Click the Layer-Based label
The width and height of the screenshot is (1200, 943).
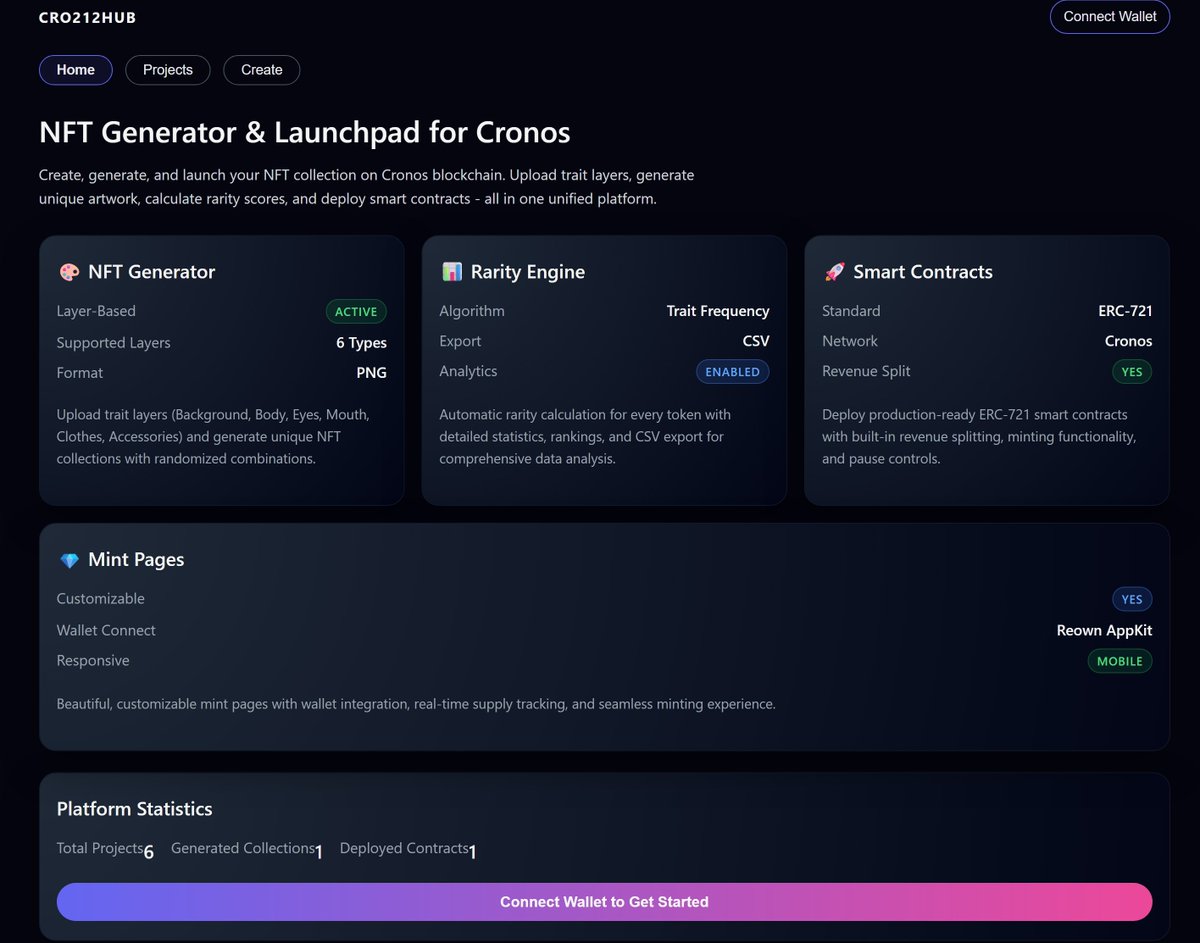pos(96,311)
